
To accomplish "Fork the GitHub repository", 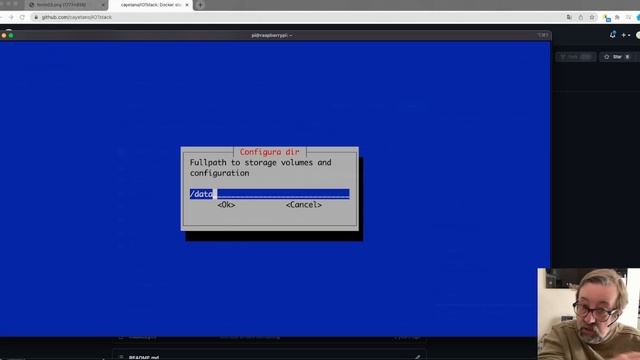I will pyautogui.click(x=576, y=57).
